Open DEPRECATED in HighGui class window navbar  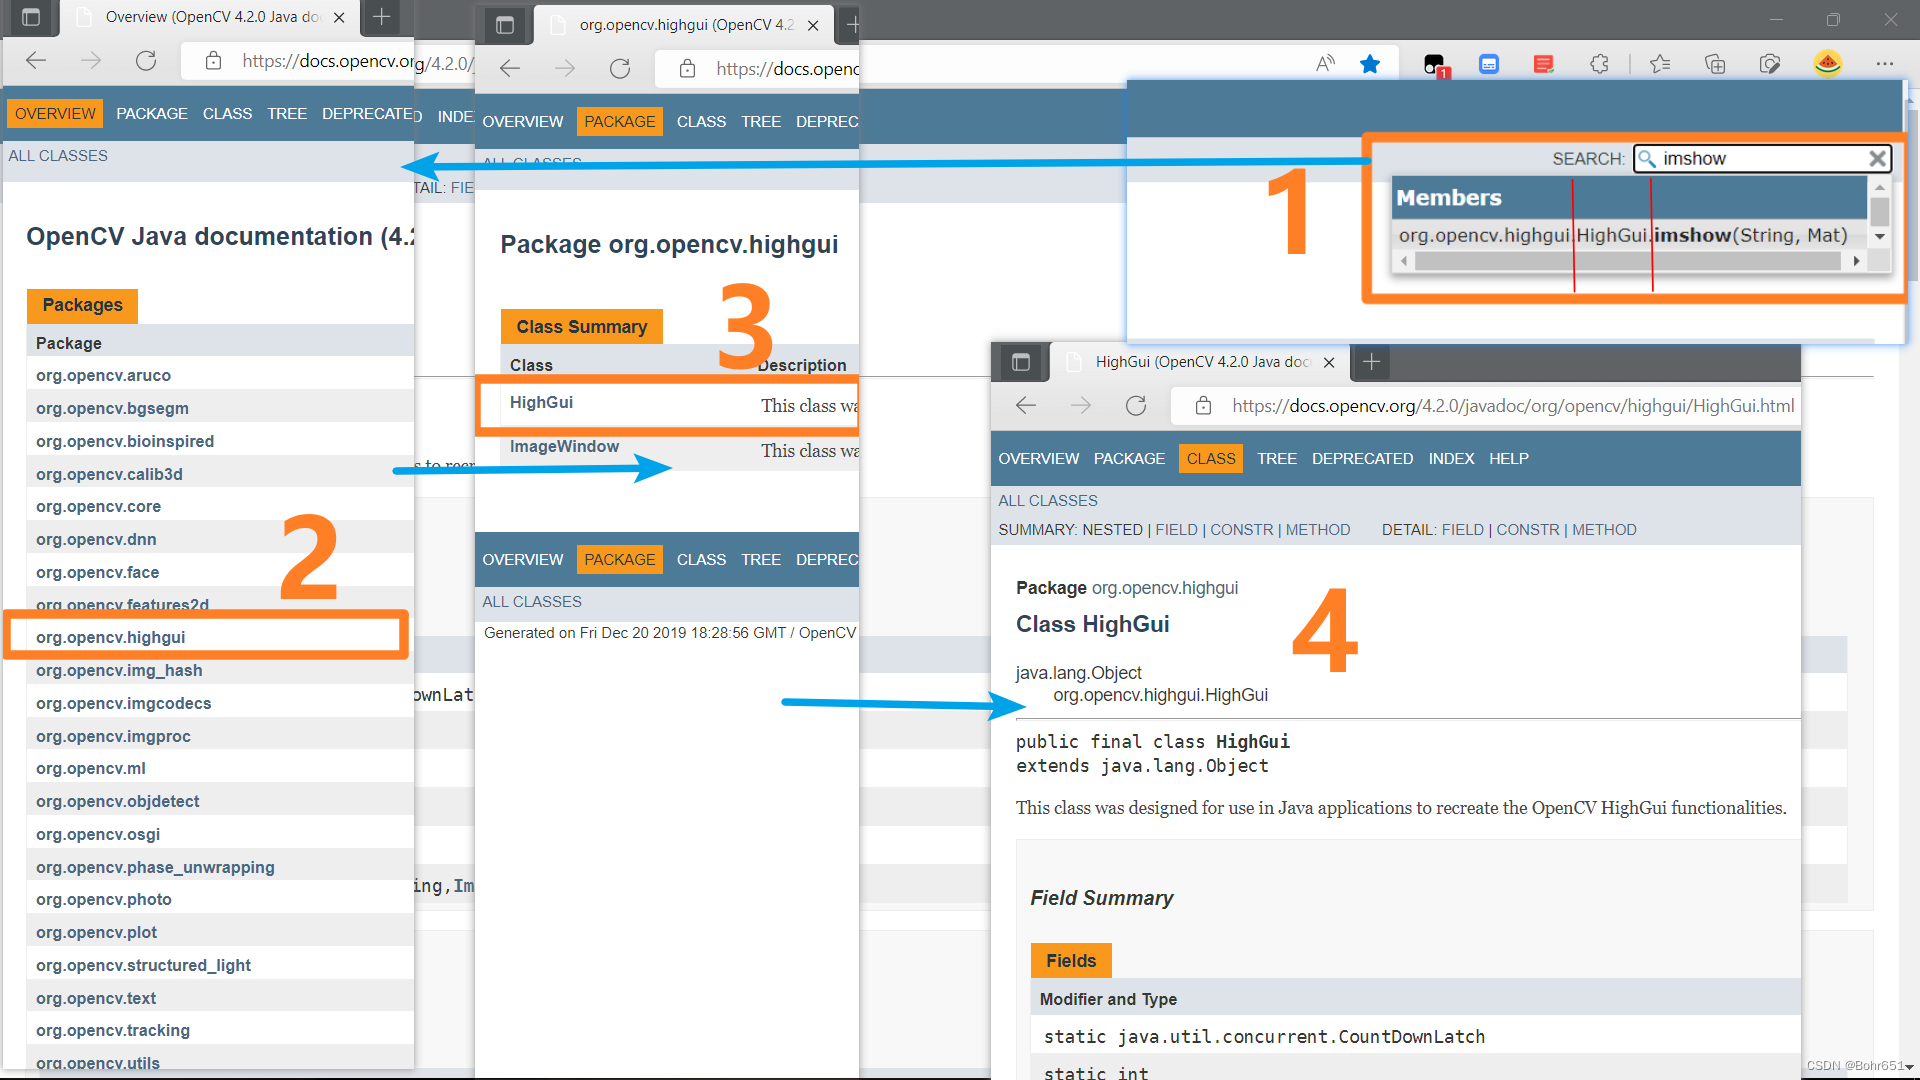click(x=1362, y=458)
